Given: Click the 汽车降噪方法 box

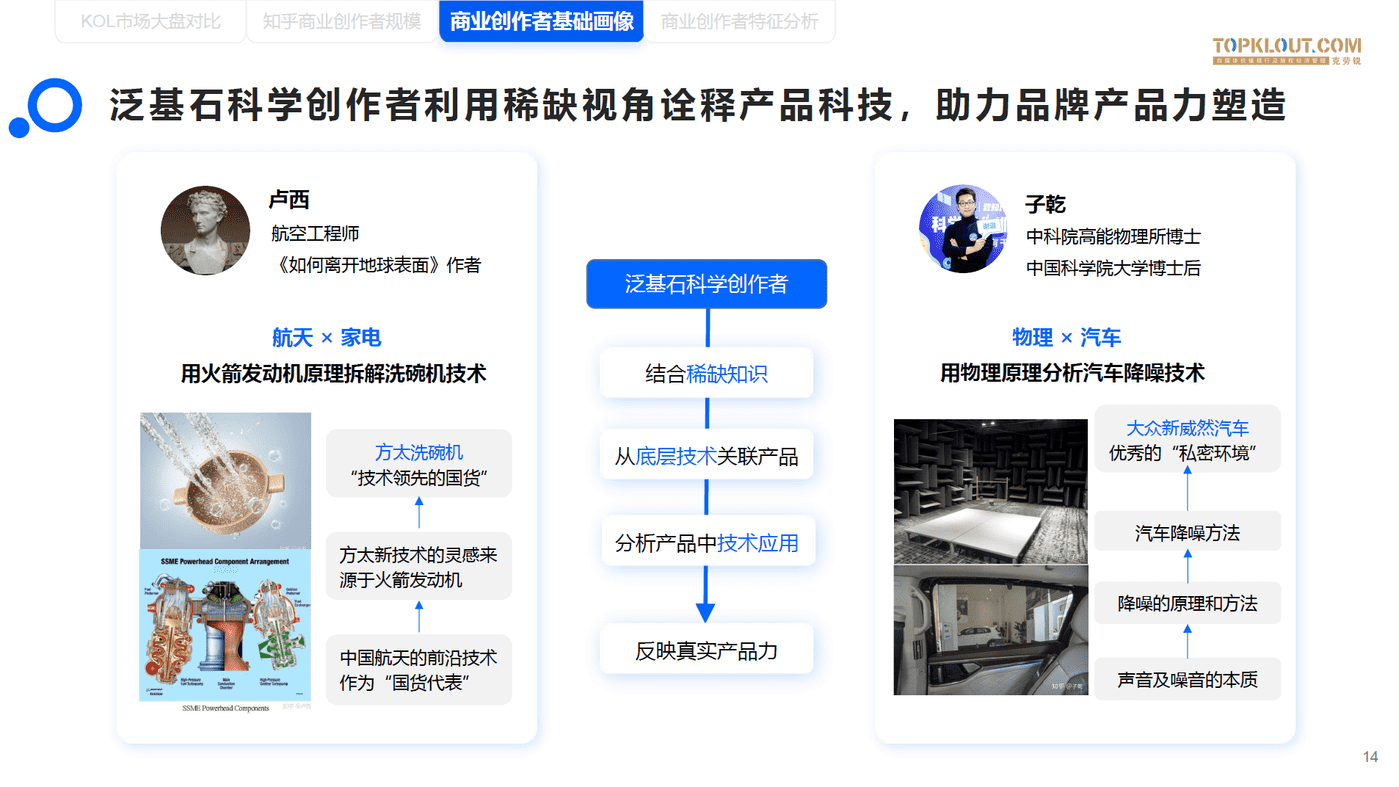Looking at the screenshot, I should point(1187,532).
